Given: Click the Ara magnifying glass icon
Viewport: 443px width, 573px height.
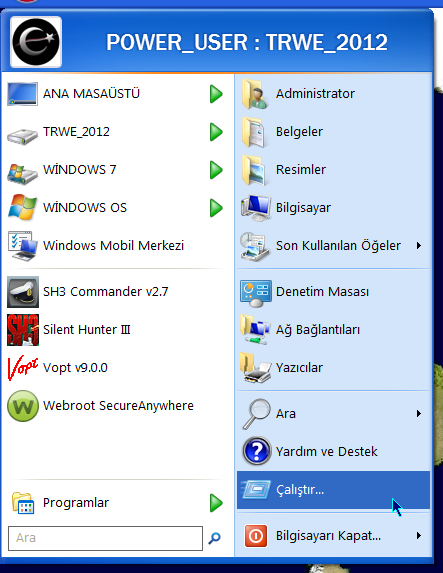Looking at the screenshot, I should coord(256,414).
